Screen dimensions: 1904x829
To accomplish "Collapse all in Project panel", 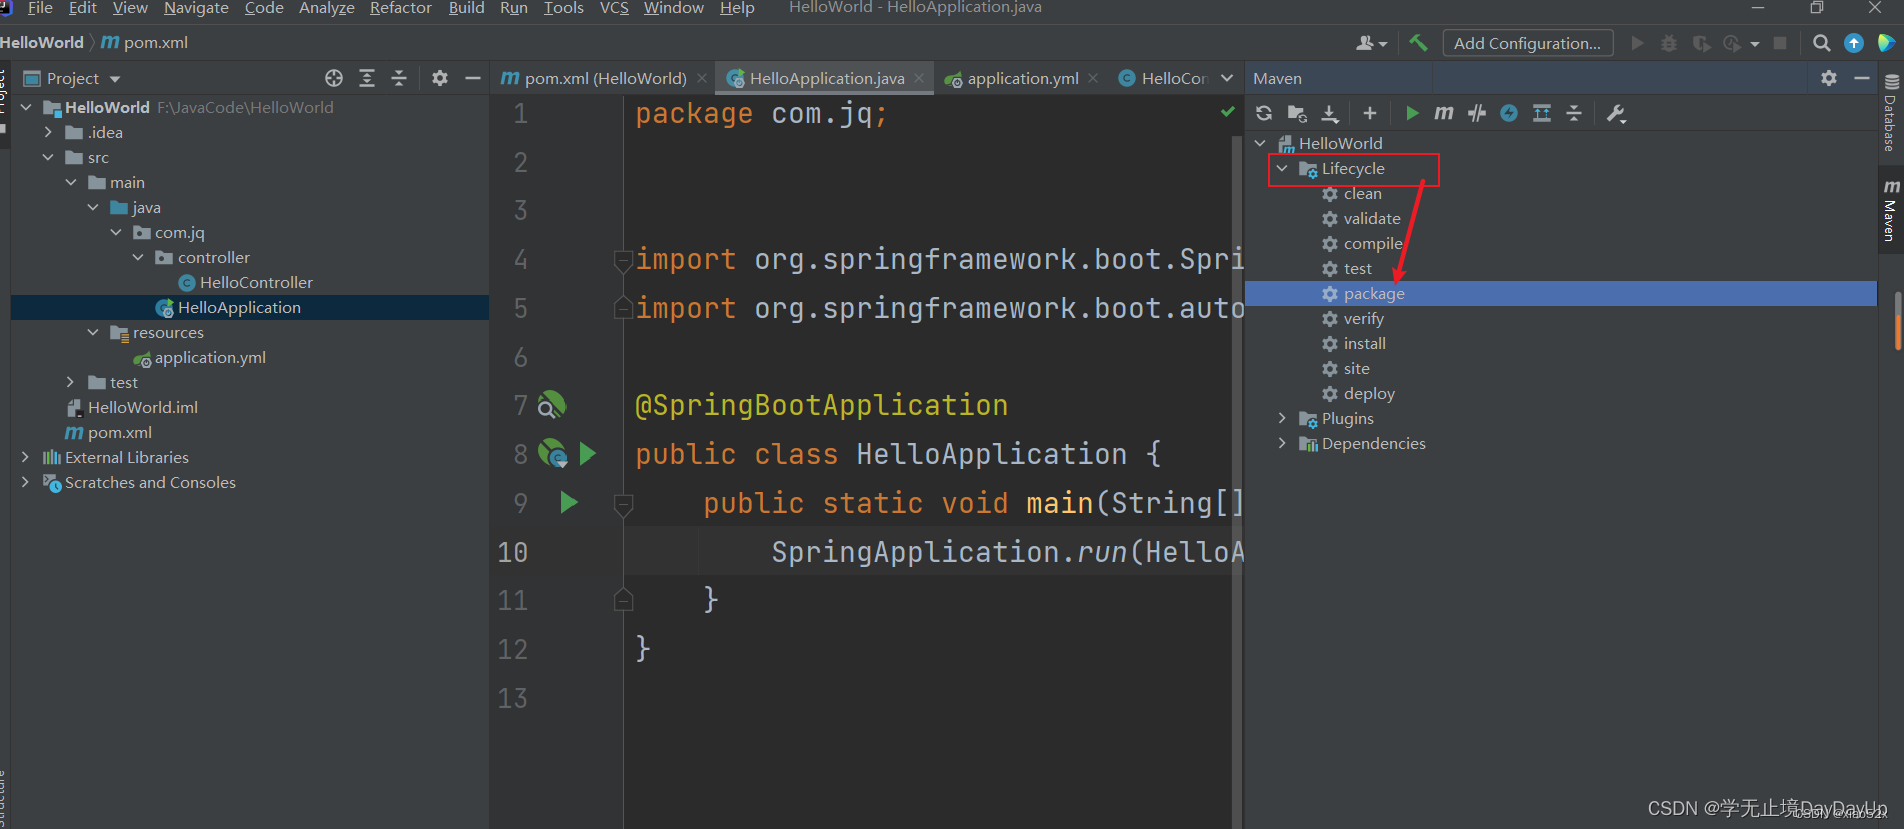I will click(x=399, y=78).
